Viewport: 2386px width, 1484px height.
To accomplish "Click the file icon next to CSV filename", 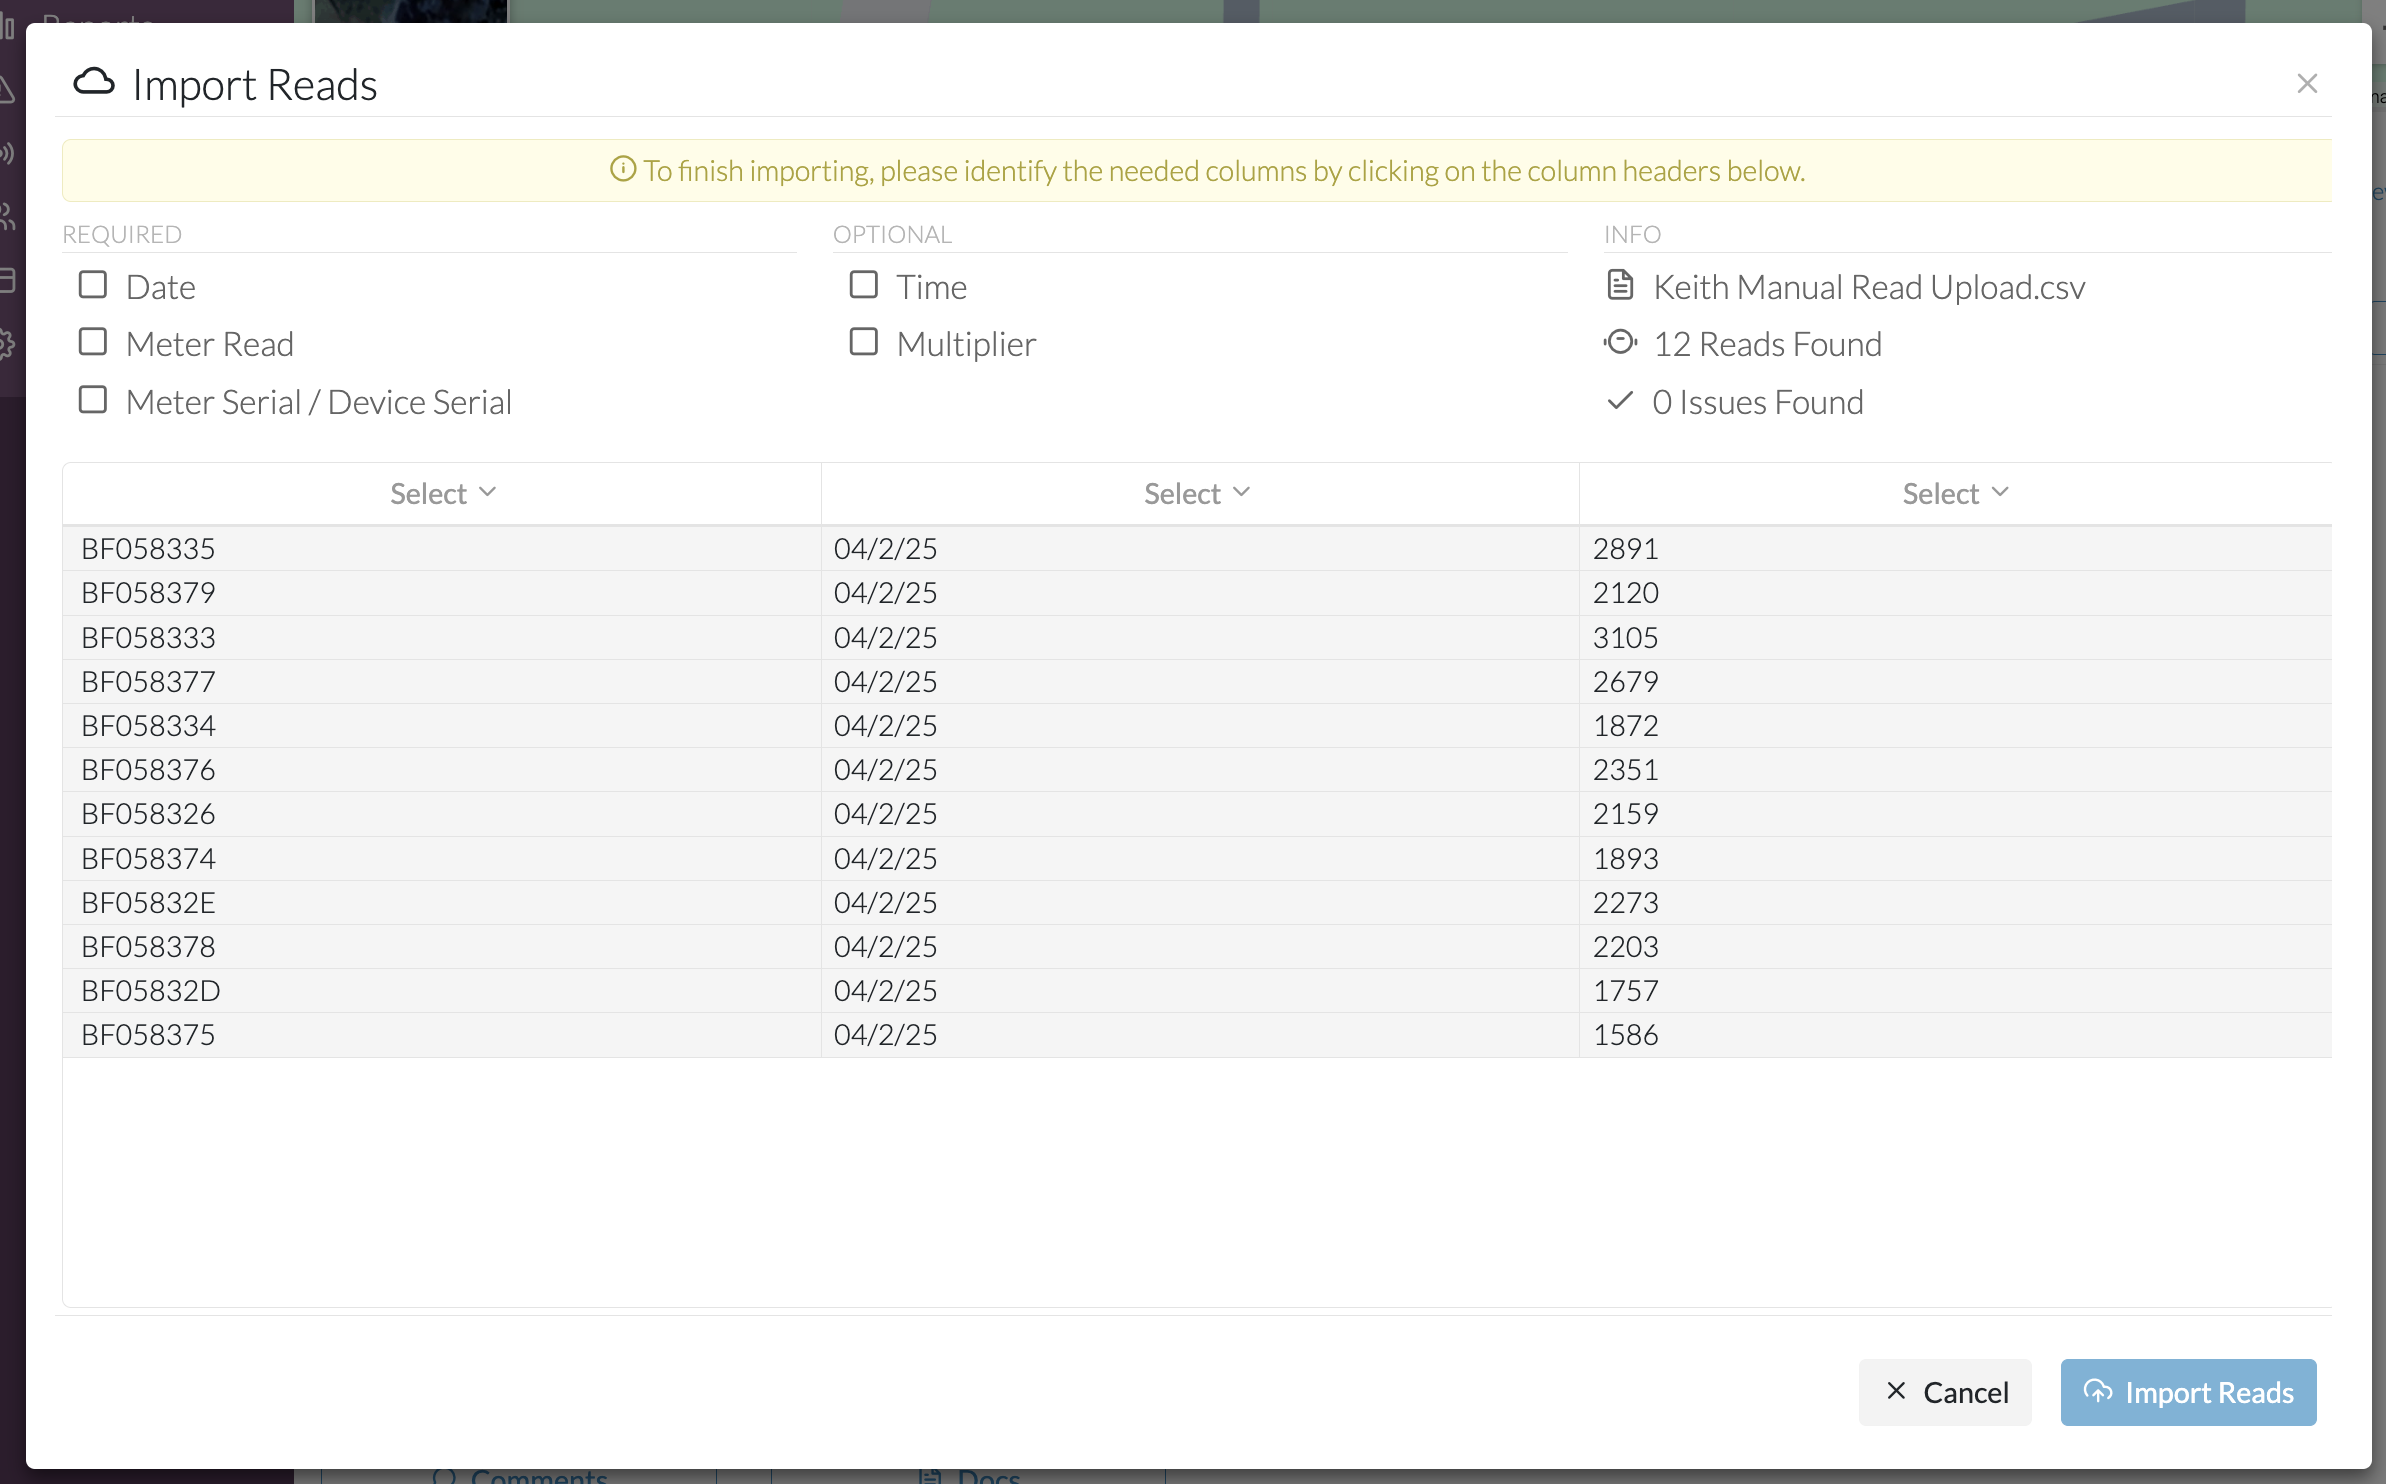I will tap(1620, 285).
